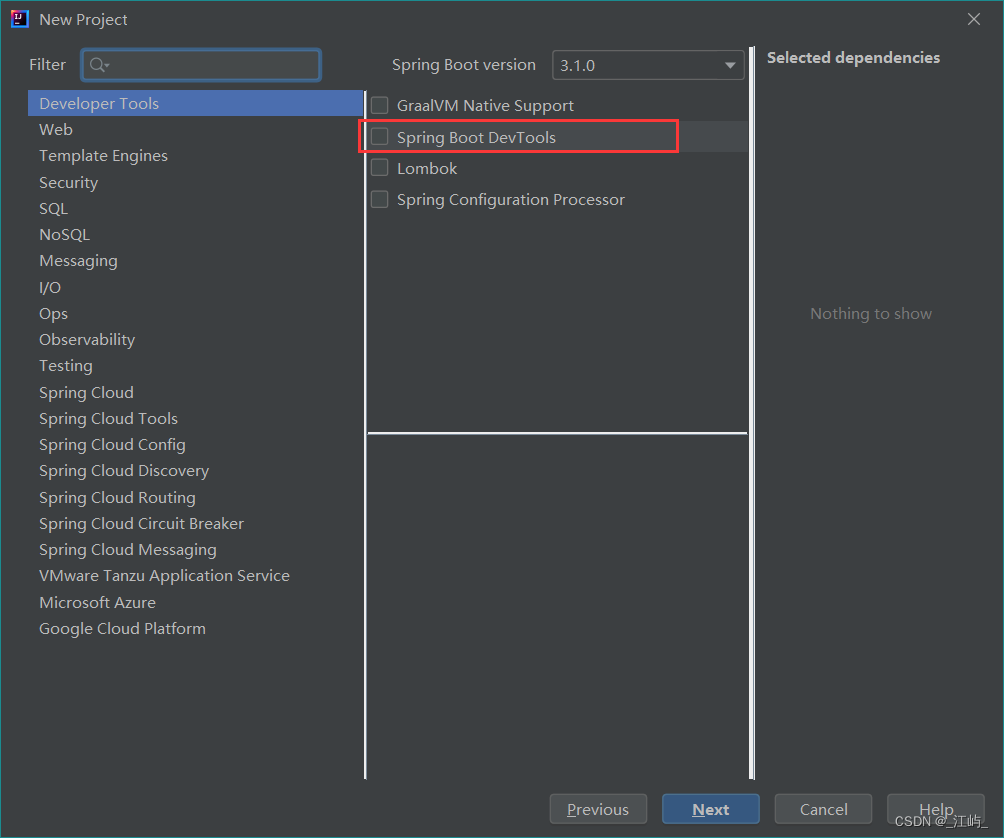Screen dimensions: 1004x838
Task: Tick the Lombok checkbox
Action: pos(380,168)
